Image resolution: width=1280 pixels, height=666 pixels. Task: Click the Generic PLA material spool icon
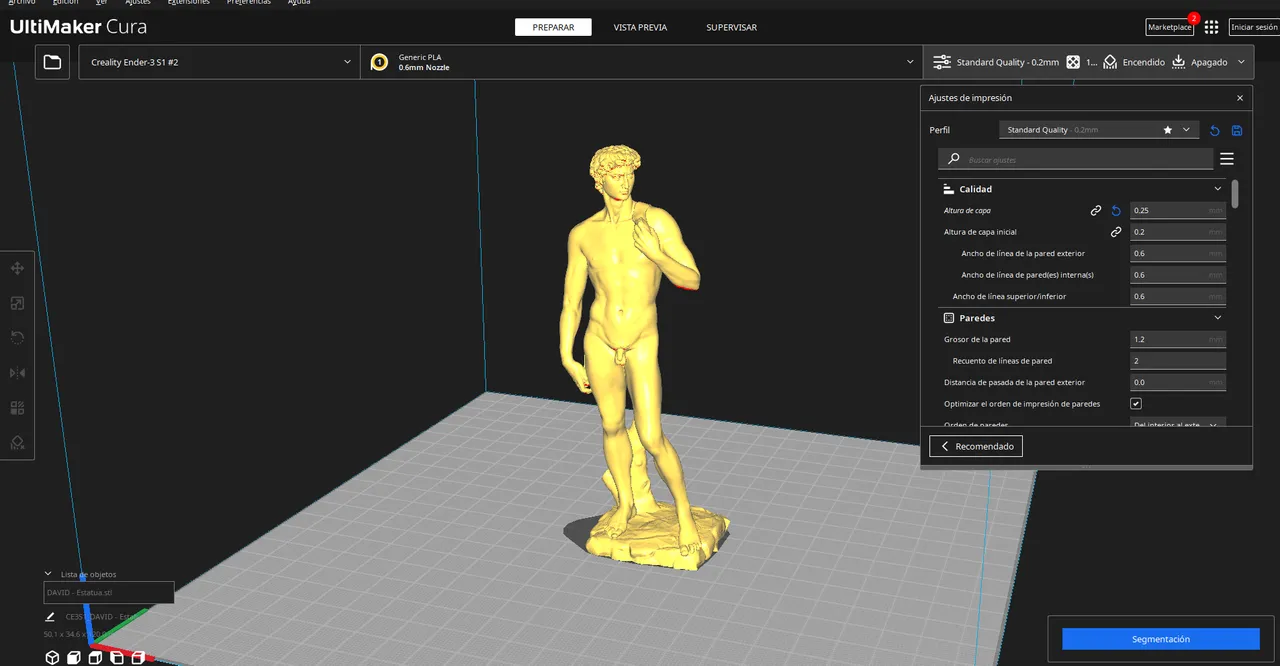379,62
